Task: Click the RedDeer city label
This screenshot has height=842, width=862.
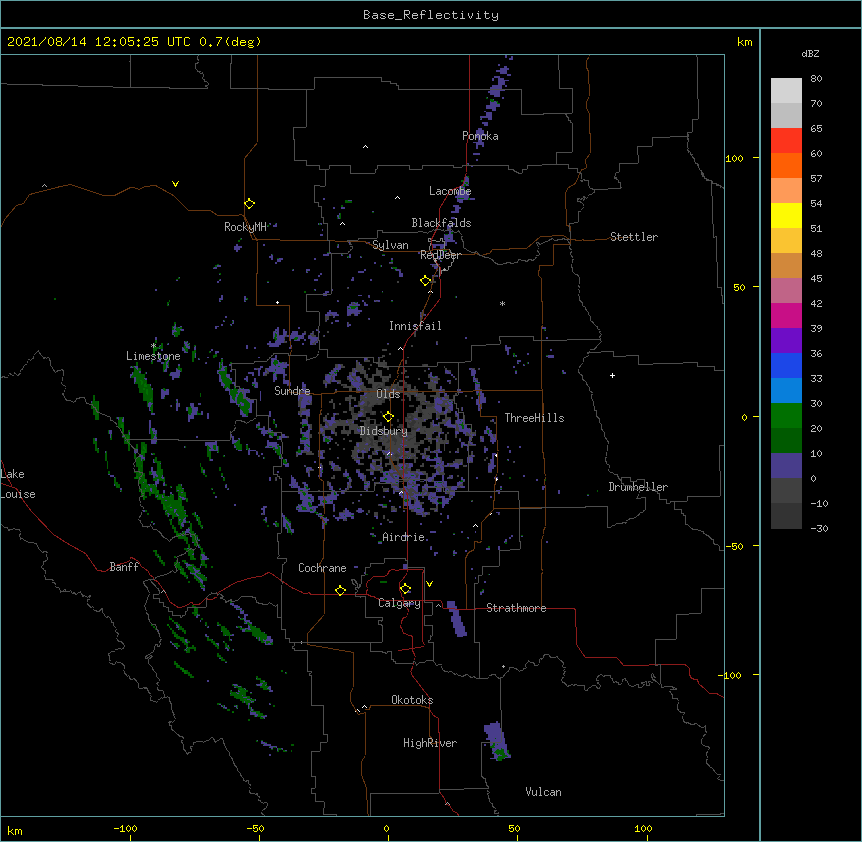Action: click(x=440, y=255)
